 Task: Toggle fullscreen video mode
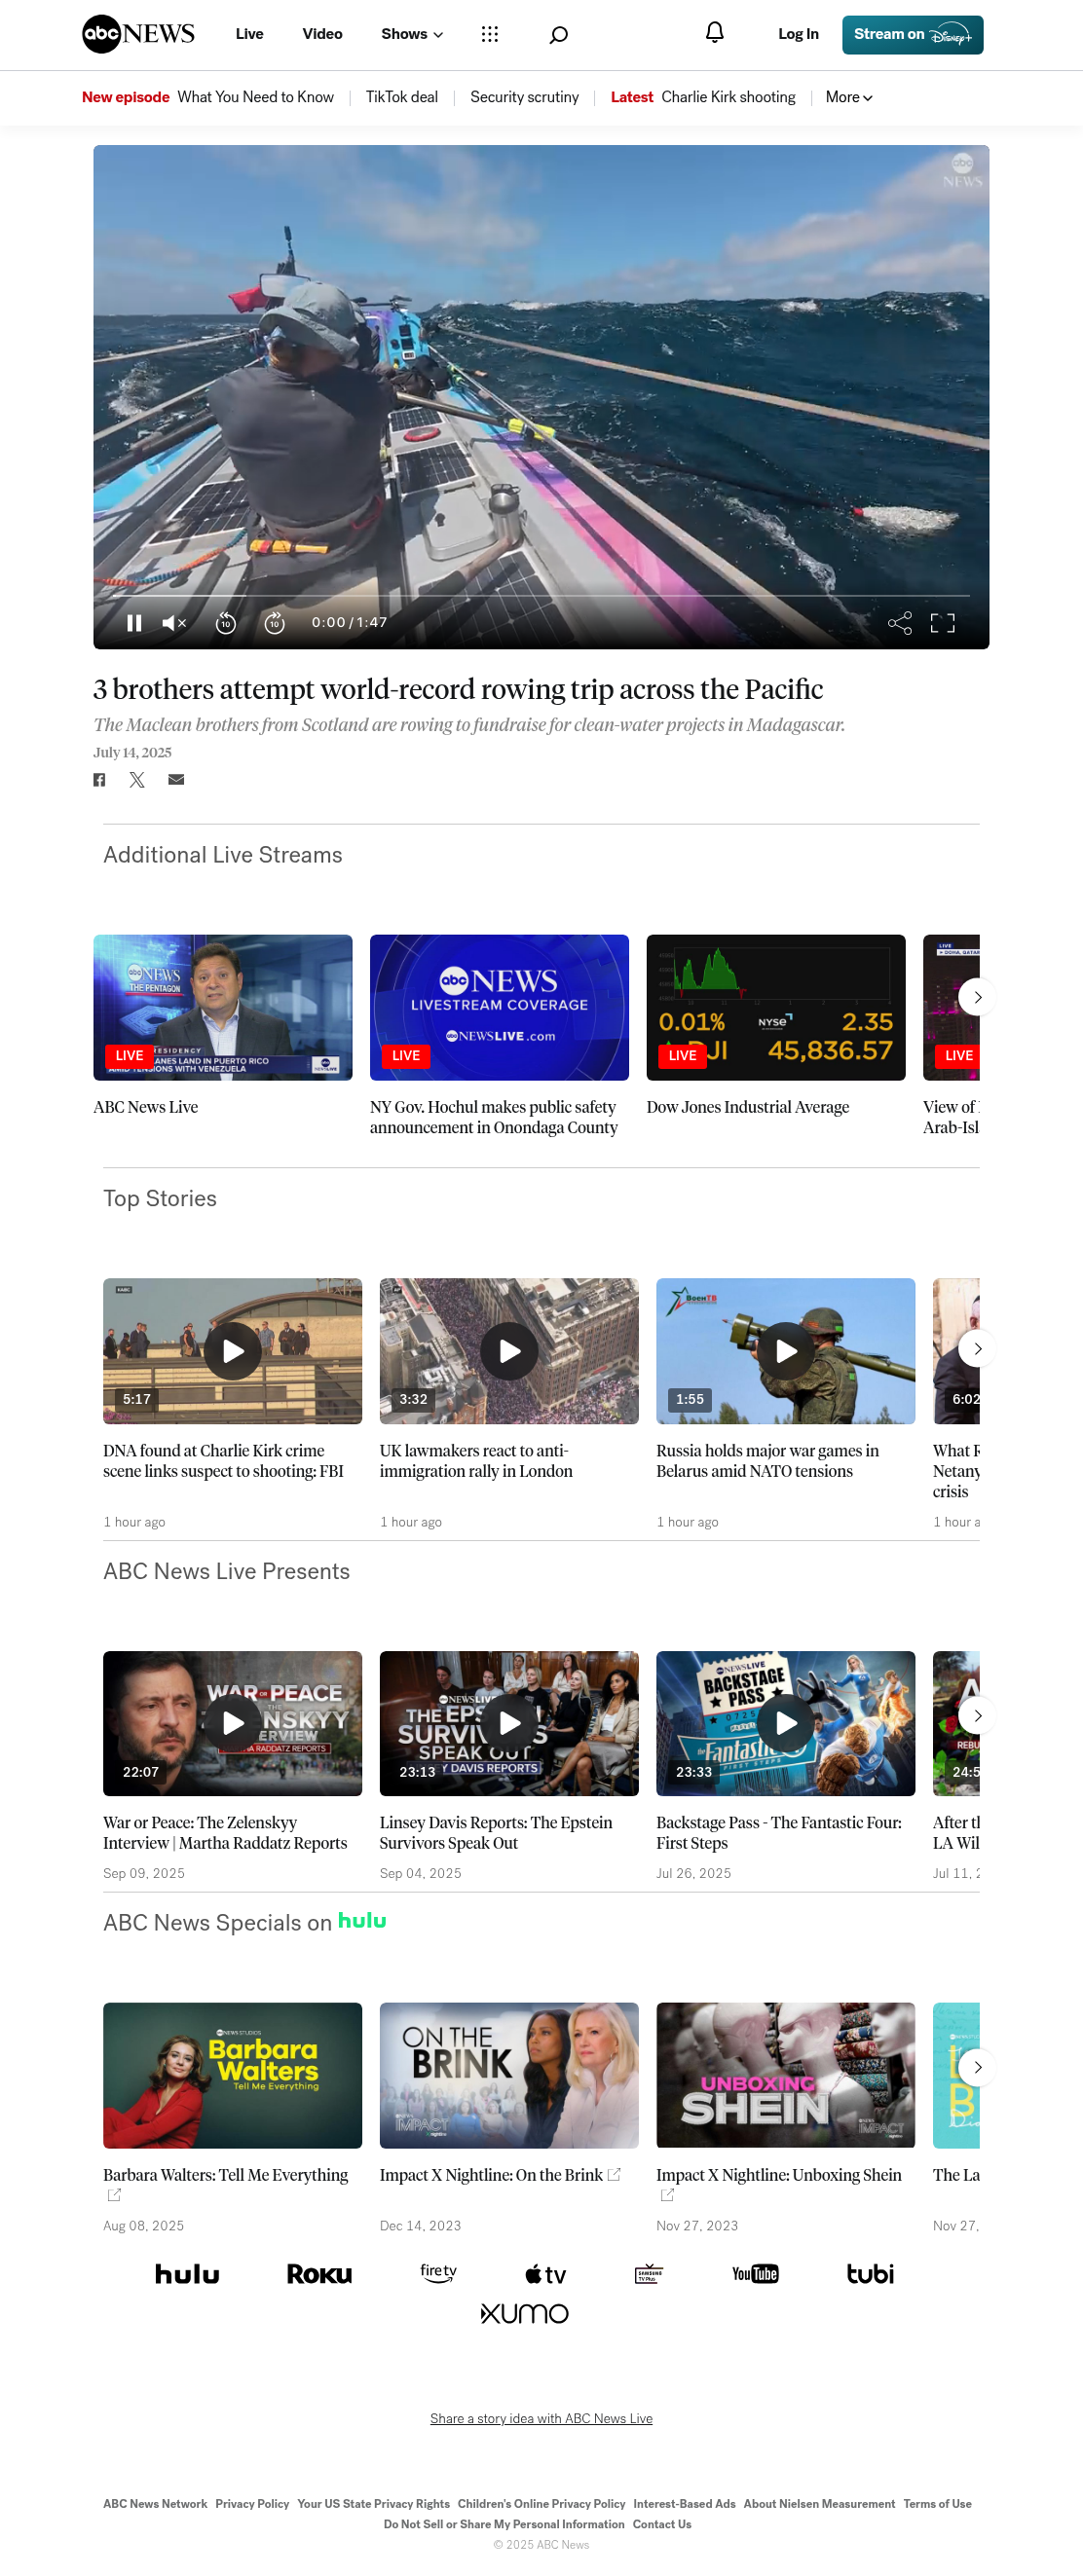[942, 623]
